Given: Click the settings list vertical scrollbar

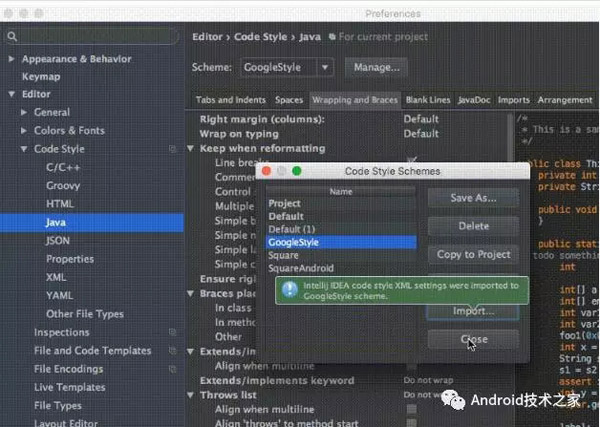Looking at the screenshot, I should [510, 138].
